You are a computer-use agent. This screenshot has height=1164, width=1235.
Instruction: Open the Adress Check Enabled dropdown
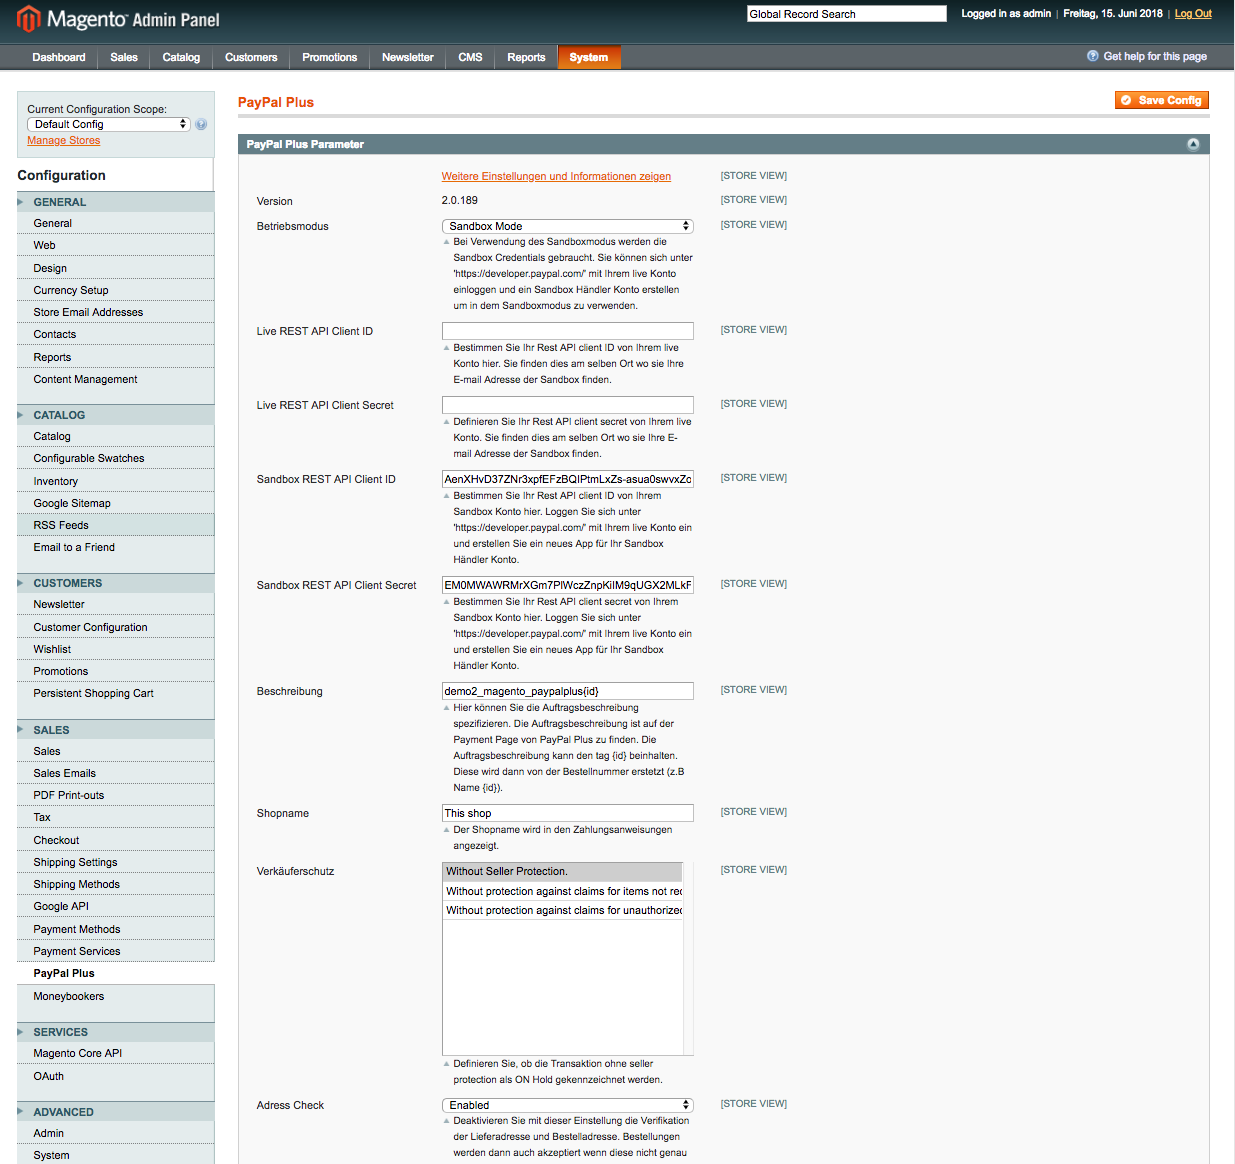click(x=567, y=1105)
